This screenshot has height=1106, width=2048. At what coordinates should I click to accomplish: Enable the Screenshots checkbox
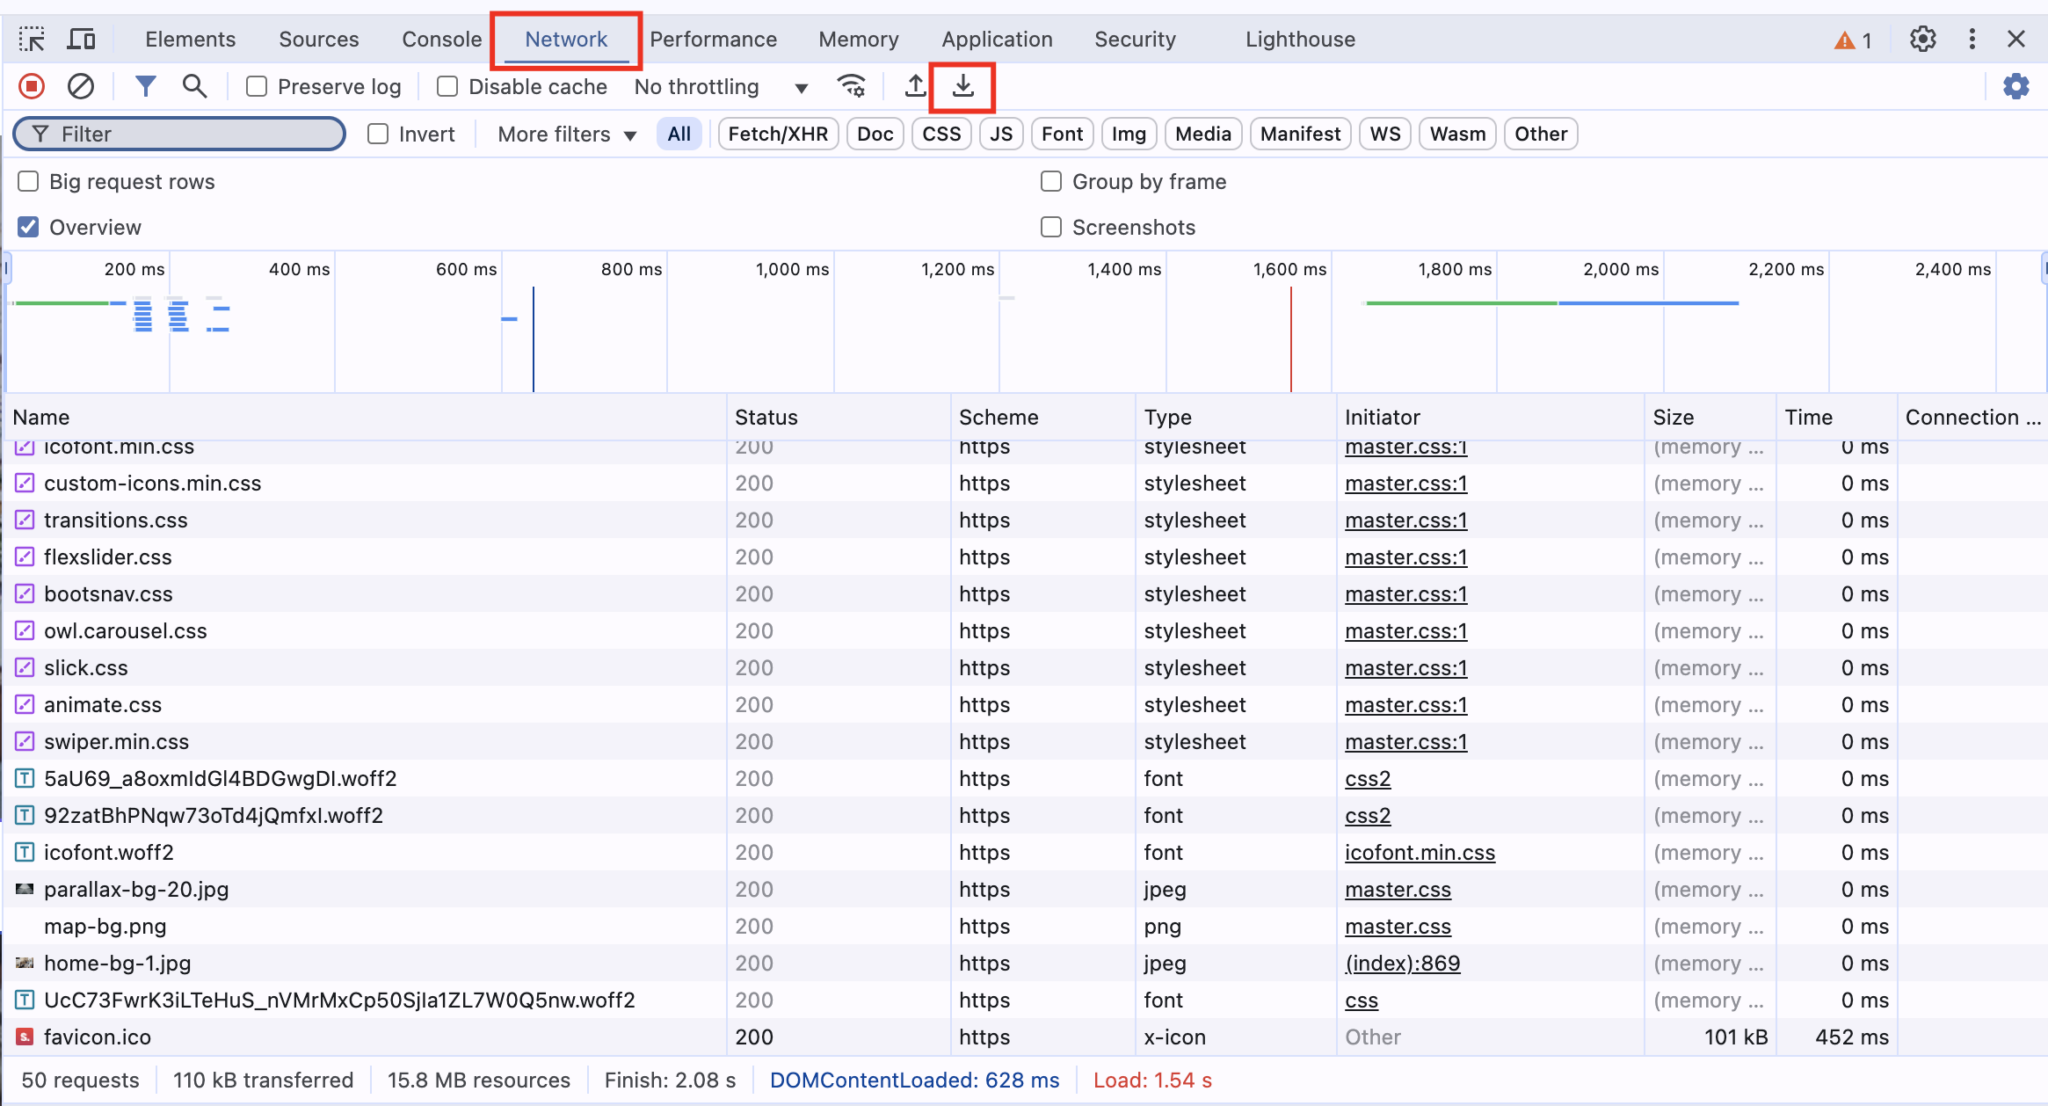[x=1050, y=227]
